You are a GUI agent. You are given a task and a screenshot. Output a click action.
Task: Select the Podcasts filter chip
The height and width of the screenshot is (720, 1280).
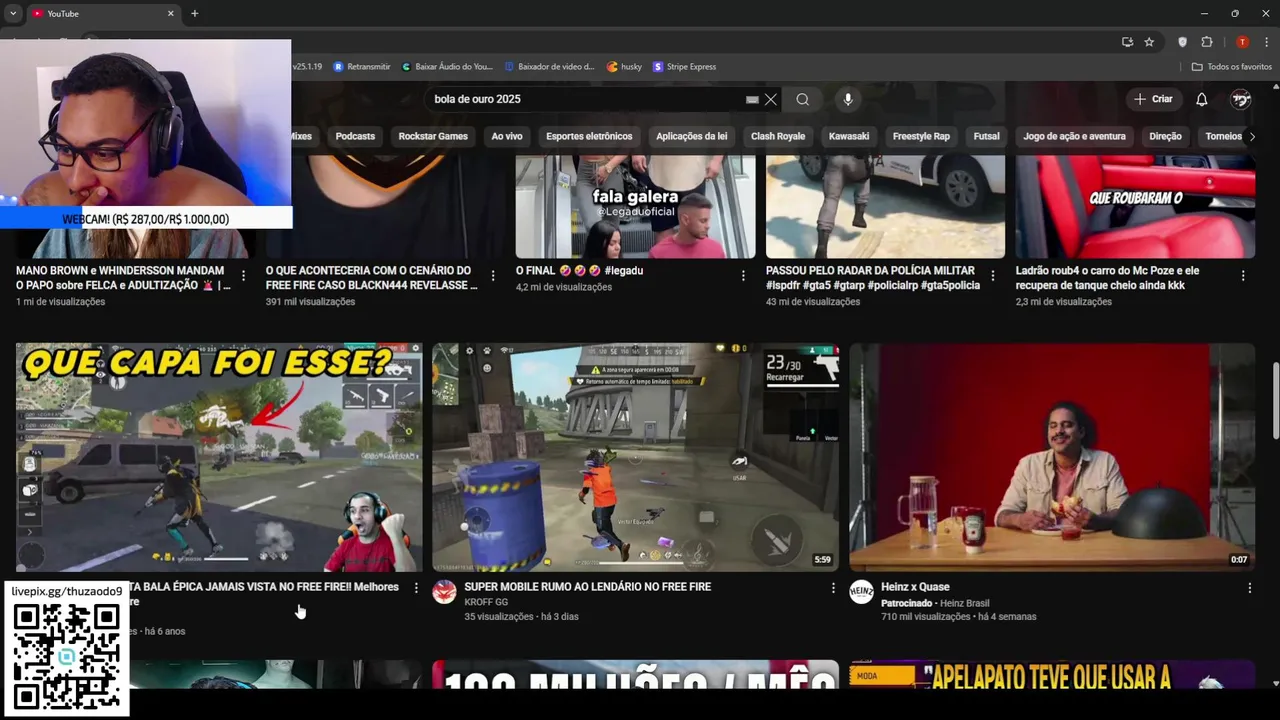pos(355,136)
